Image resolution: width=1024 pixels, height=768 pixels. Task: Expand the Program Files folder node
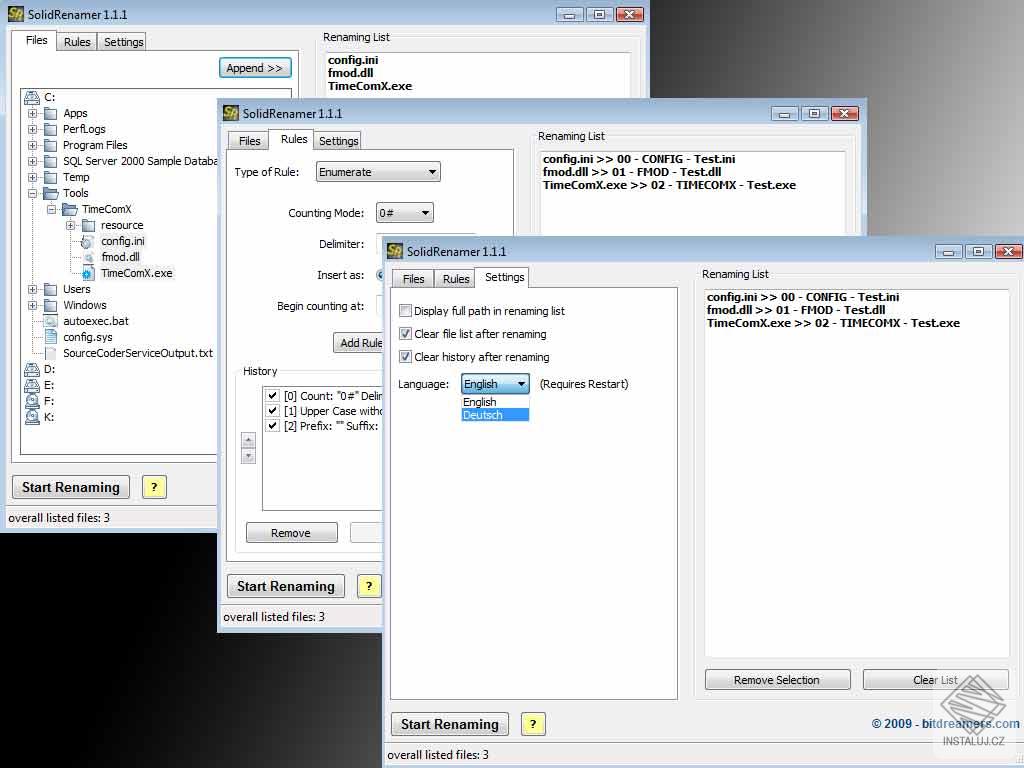[33, 145]
